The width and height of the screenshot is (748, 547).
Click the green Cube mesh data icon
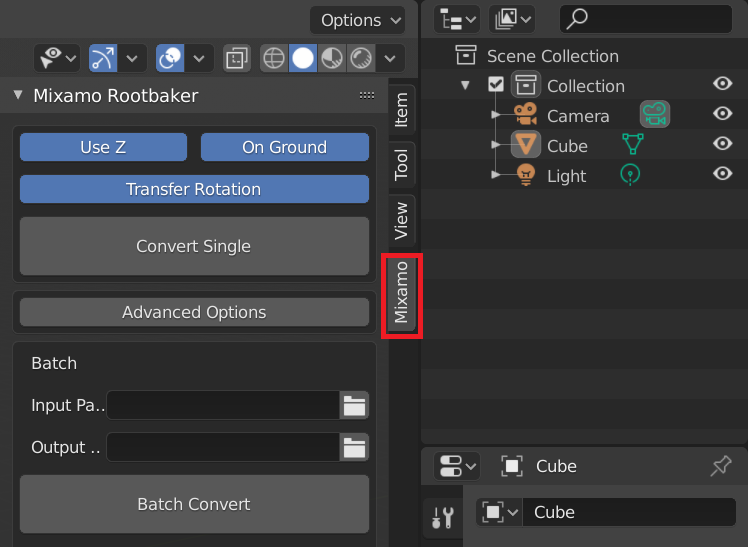[x=633, y=144]
